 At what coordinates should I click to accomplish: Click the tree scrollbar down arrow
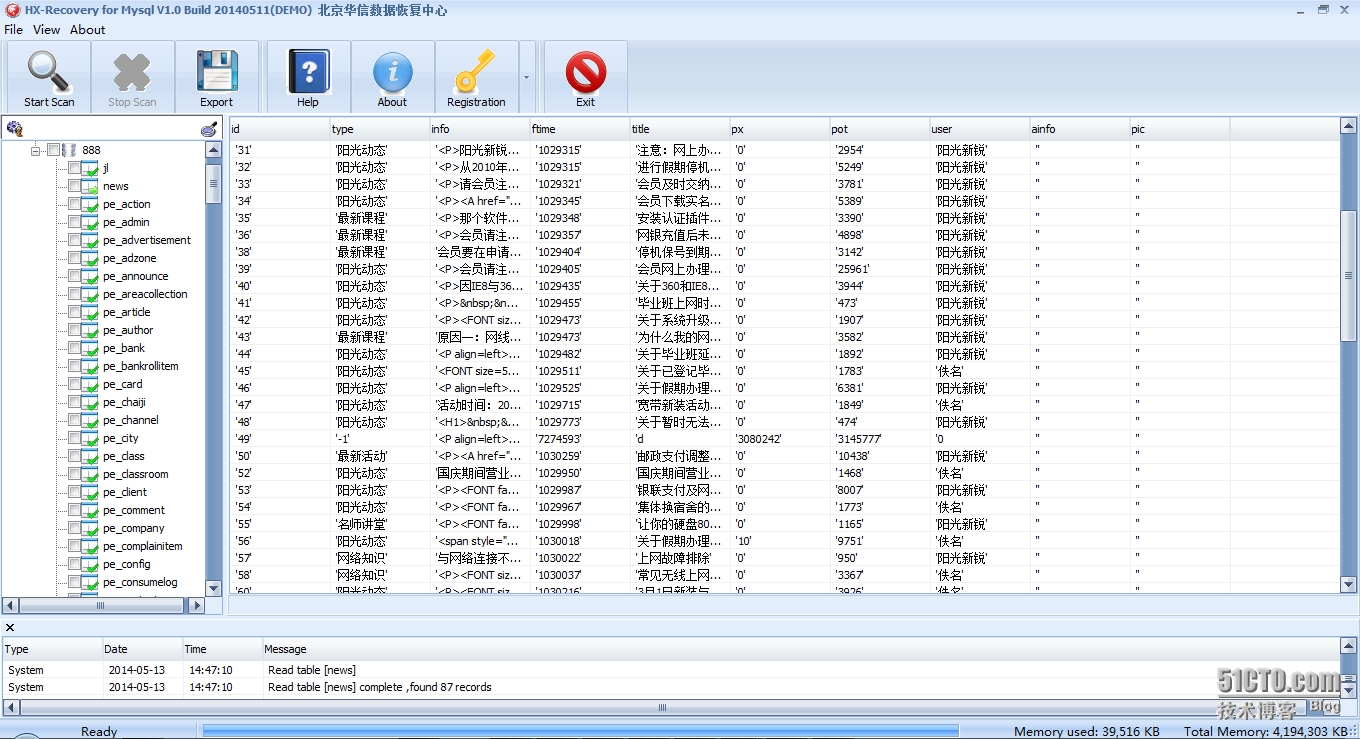213,588
